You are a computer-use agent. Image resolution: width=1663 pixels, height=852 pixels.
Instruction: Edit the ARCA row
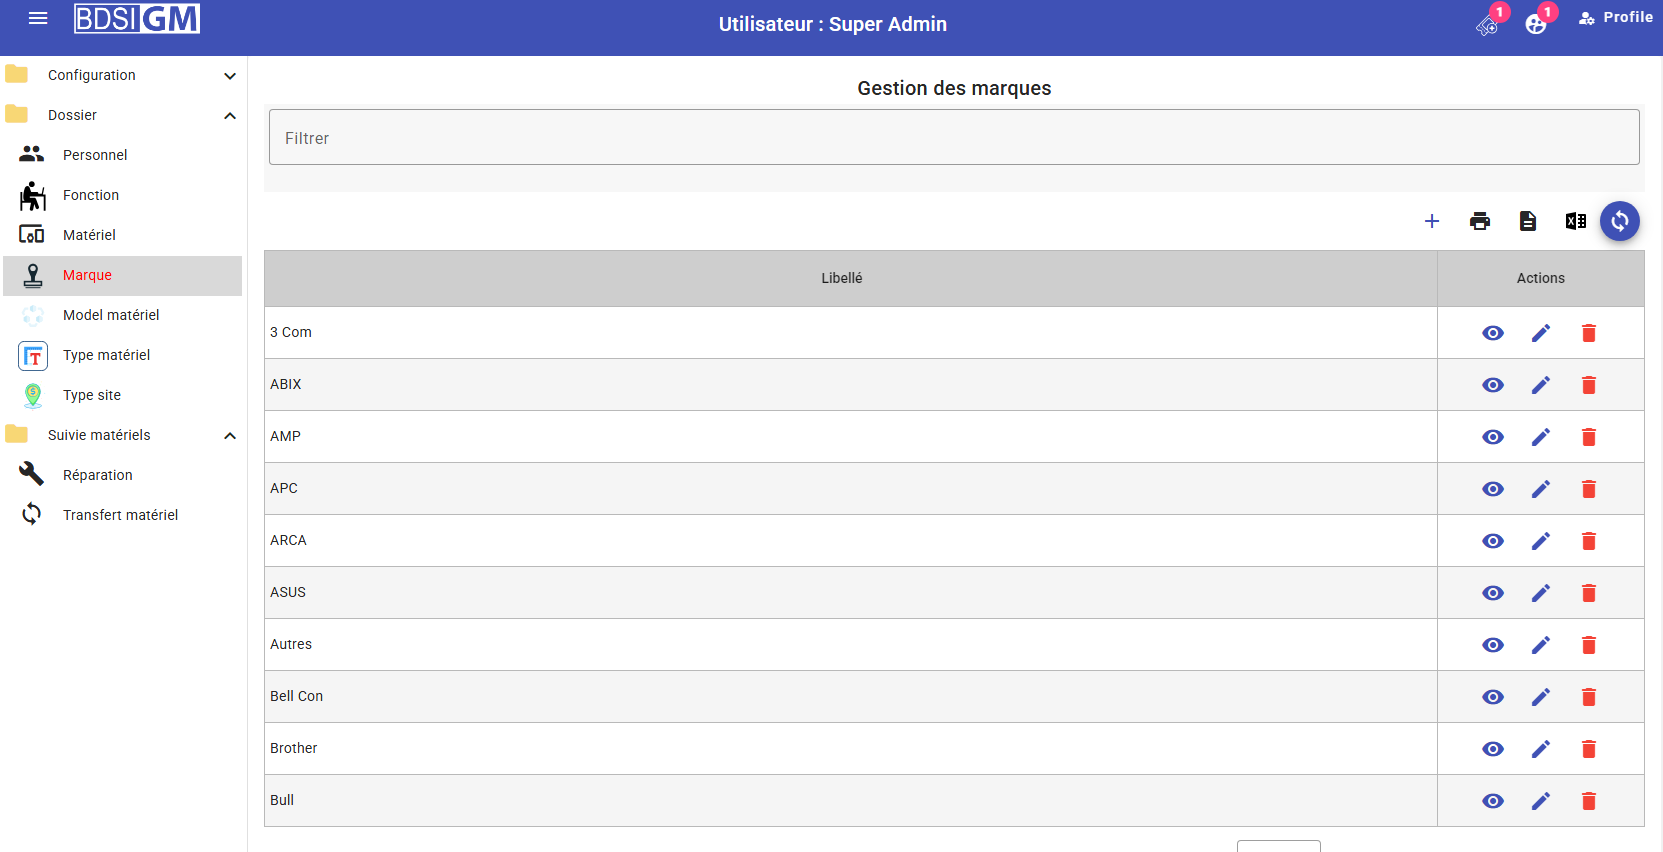(x=1541, y=541)
